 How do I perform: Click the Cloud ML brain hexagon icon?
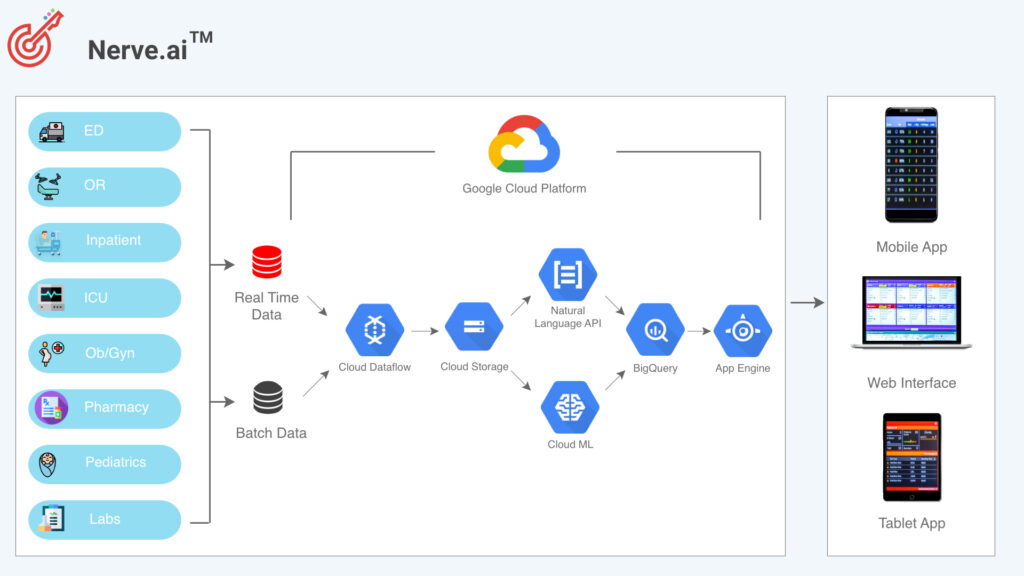570,408
